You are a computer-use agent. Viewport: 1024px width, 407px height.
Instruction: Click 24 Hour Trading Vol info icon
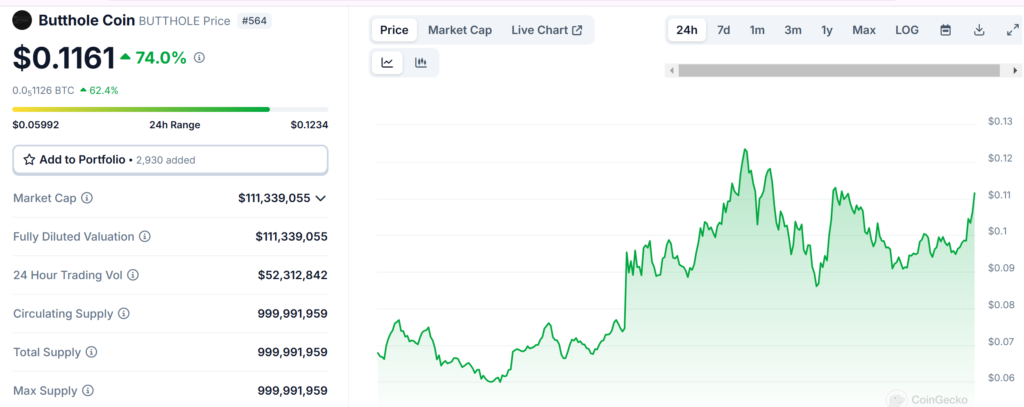[133, 275]
